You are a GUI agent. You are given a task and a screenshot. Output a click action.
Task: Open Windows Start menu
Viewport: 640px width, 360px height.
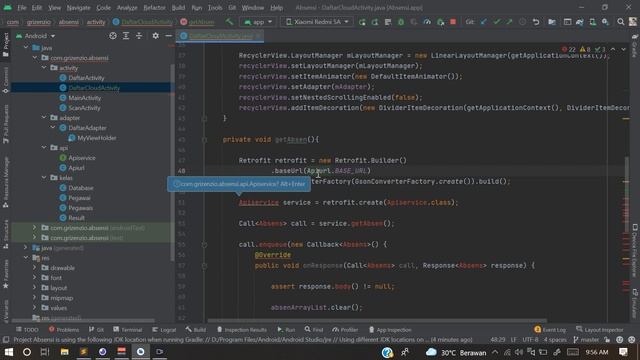point(9,352)
